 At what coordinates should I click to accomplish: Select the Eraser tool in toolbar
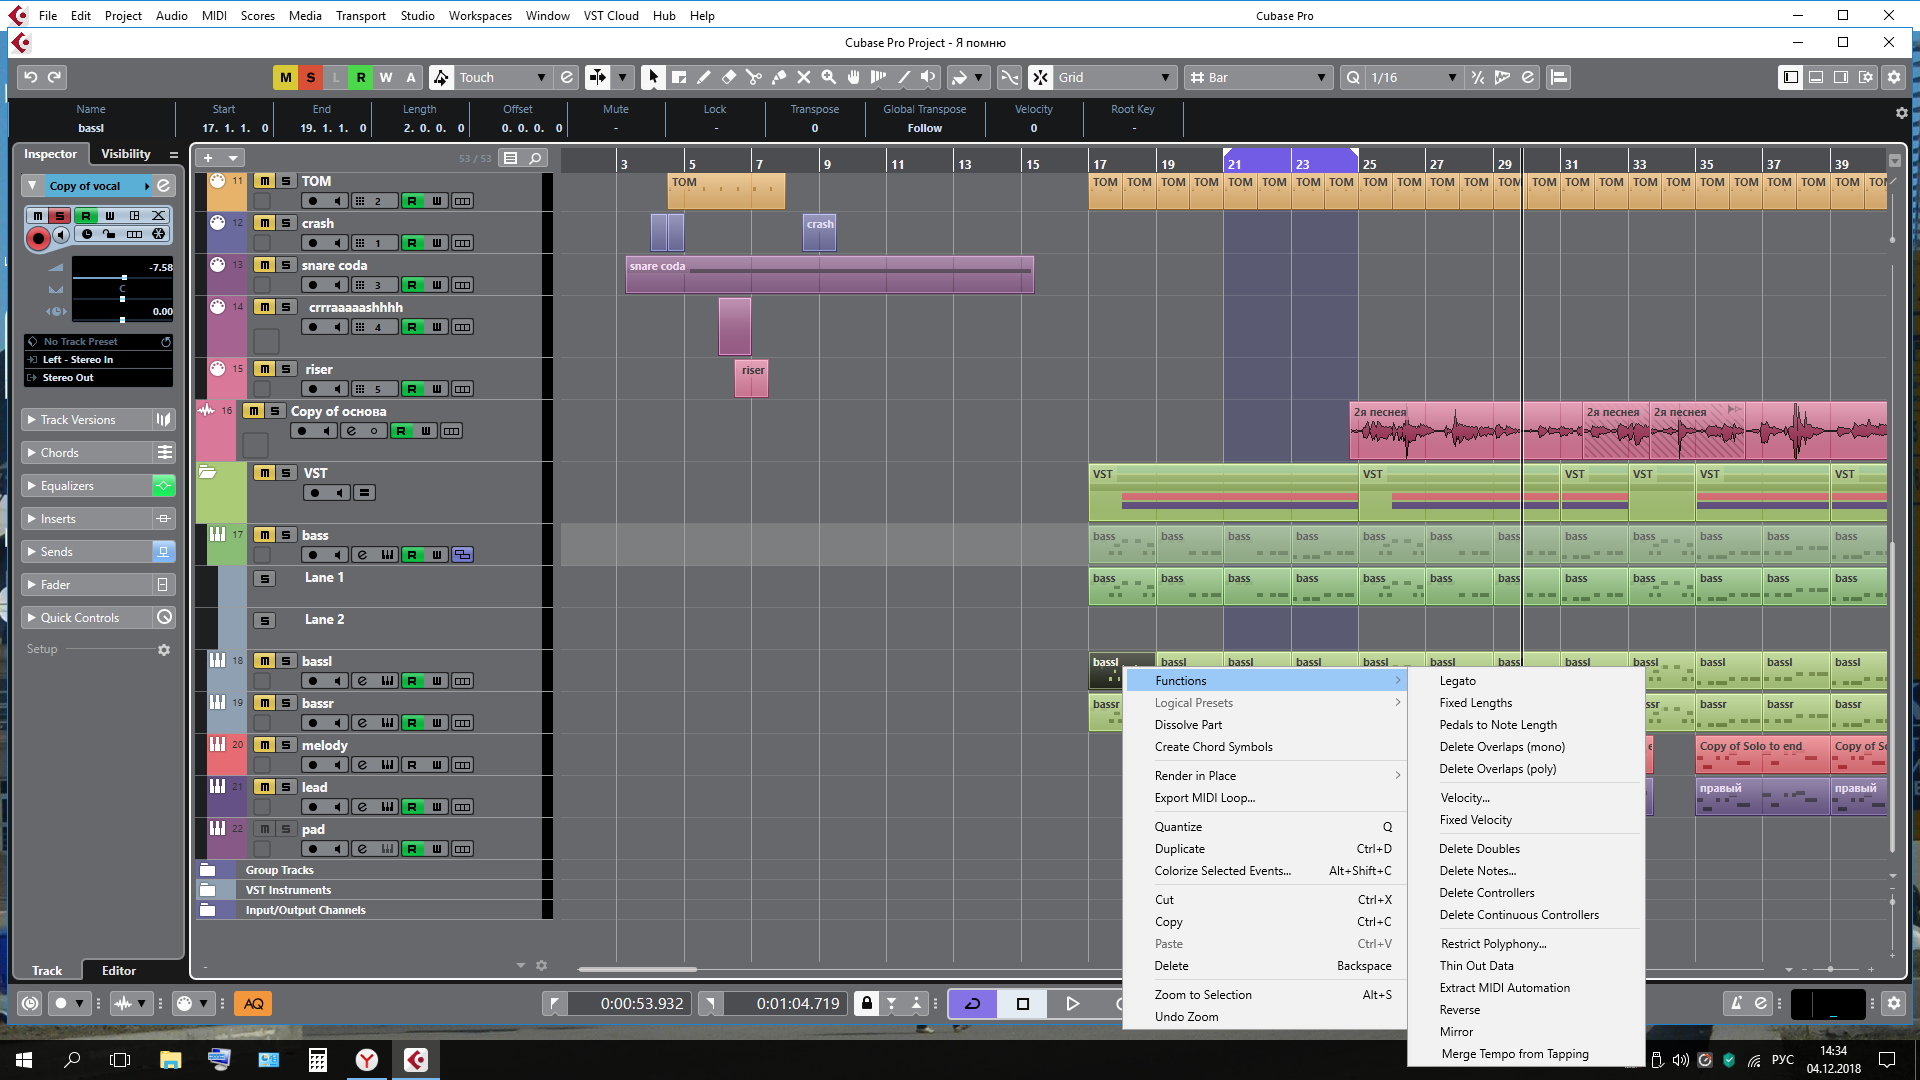729,77
